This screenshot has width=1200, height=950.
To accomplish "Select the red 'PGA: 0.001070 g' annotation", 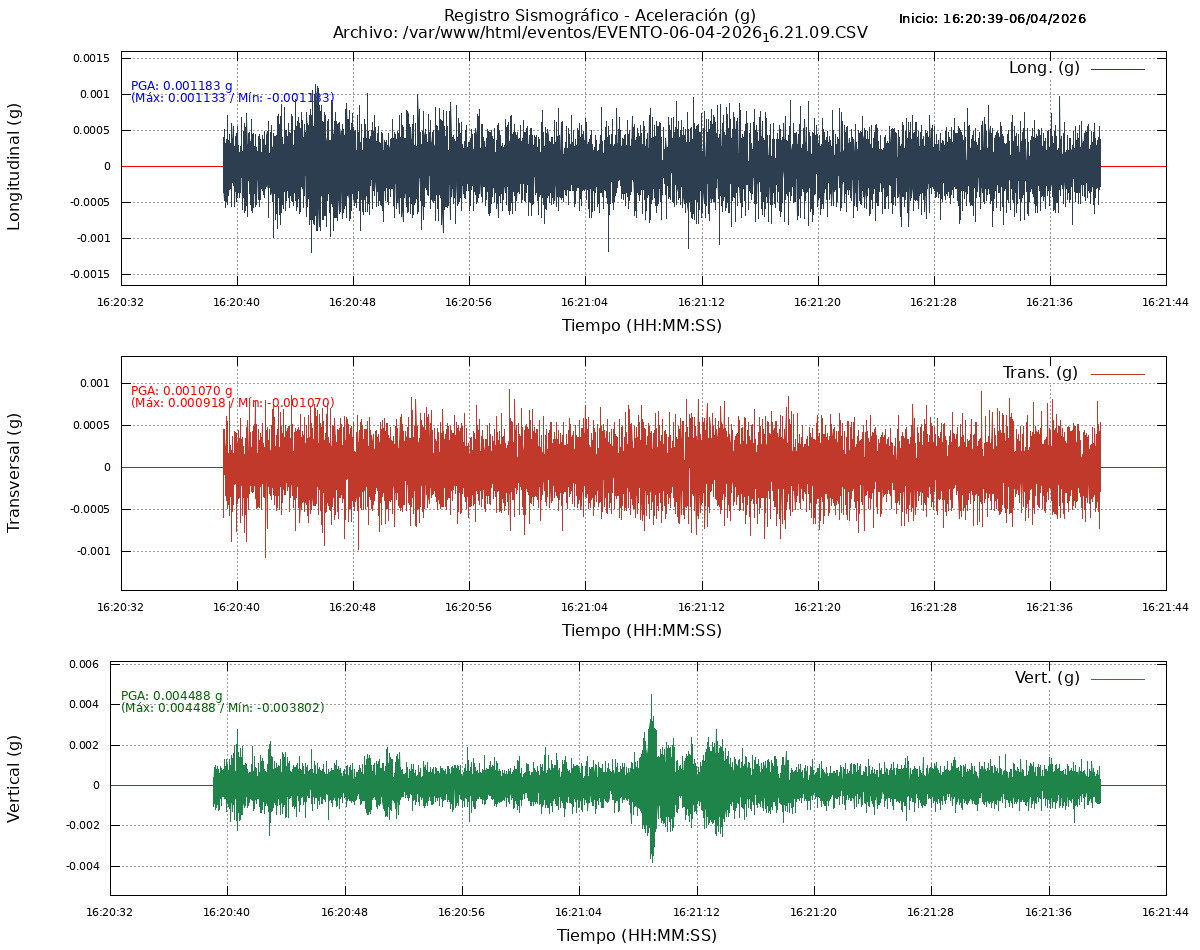I will click(181, 391).
